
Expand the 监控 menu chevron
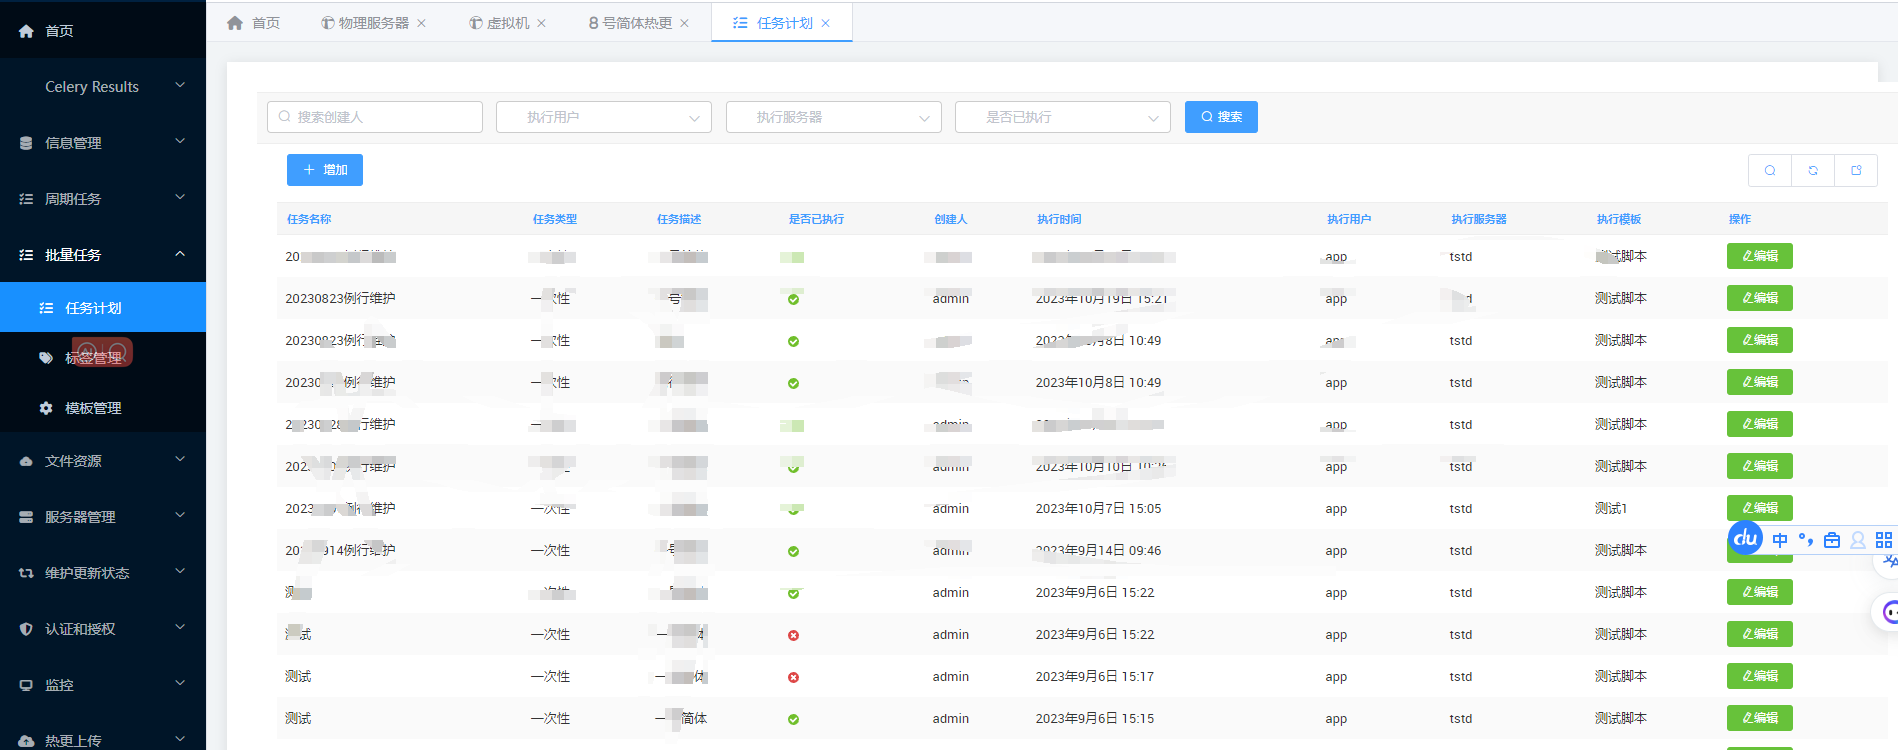point(180,684)
